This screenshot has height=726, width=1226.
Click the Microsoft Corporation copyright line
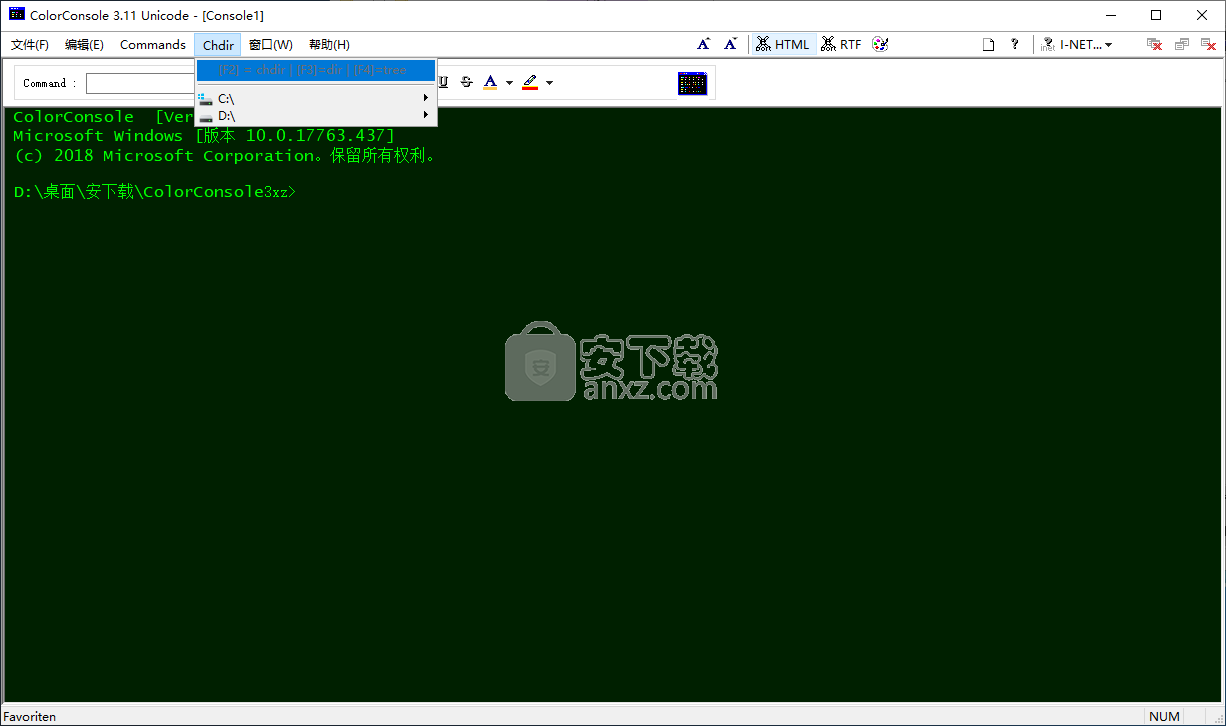coord(225,156)
